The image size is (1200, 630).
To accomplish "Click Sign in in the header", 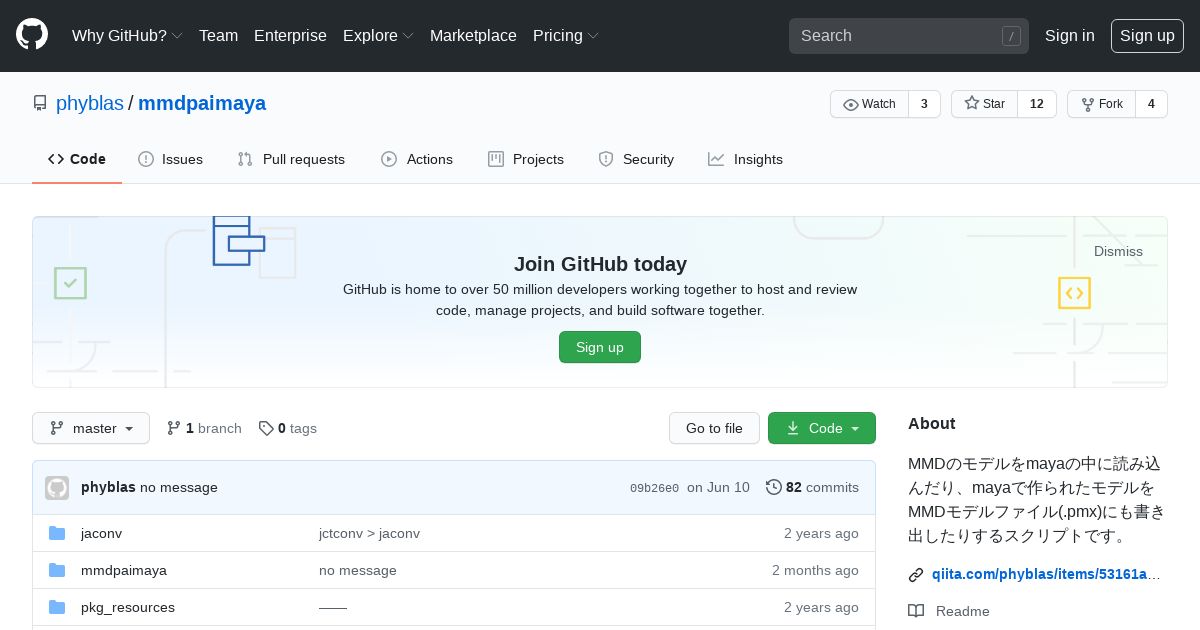I will [1069, 35].
